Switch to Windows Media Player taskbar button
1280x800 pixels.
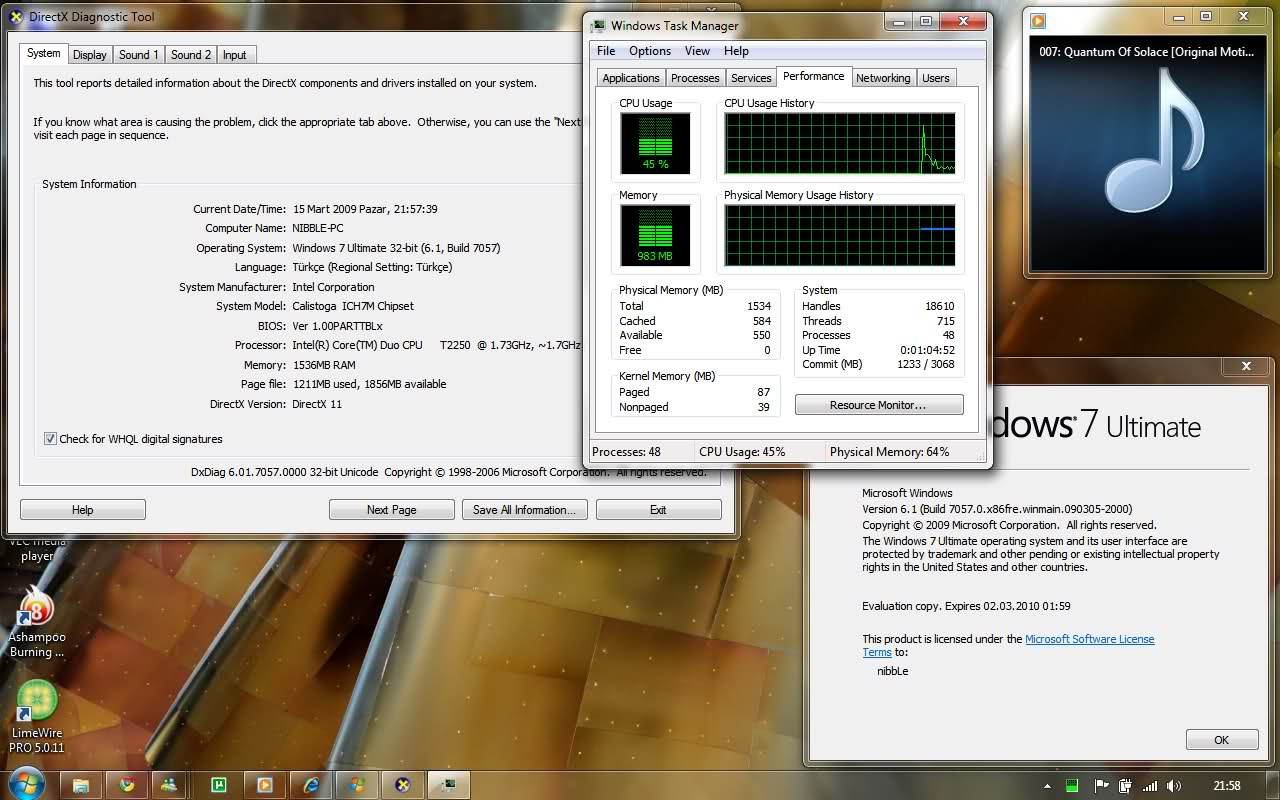265,785
